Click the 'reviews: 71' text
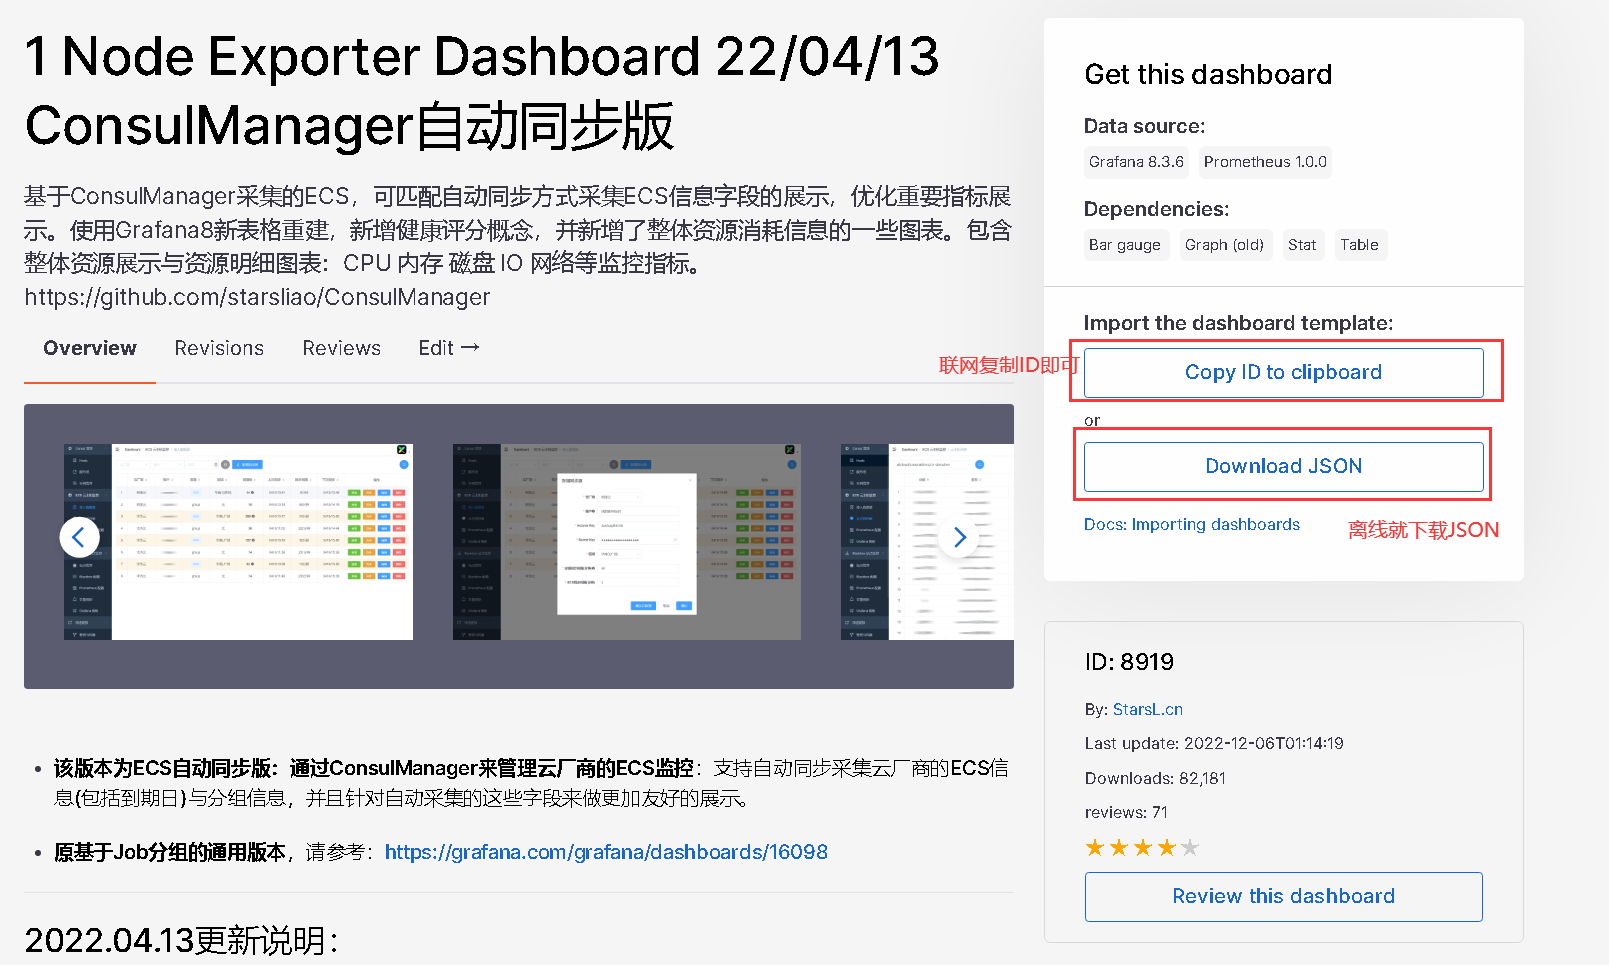The image size is (1609, 965). pyautogui.click(x=1126, y=812)
